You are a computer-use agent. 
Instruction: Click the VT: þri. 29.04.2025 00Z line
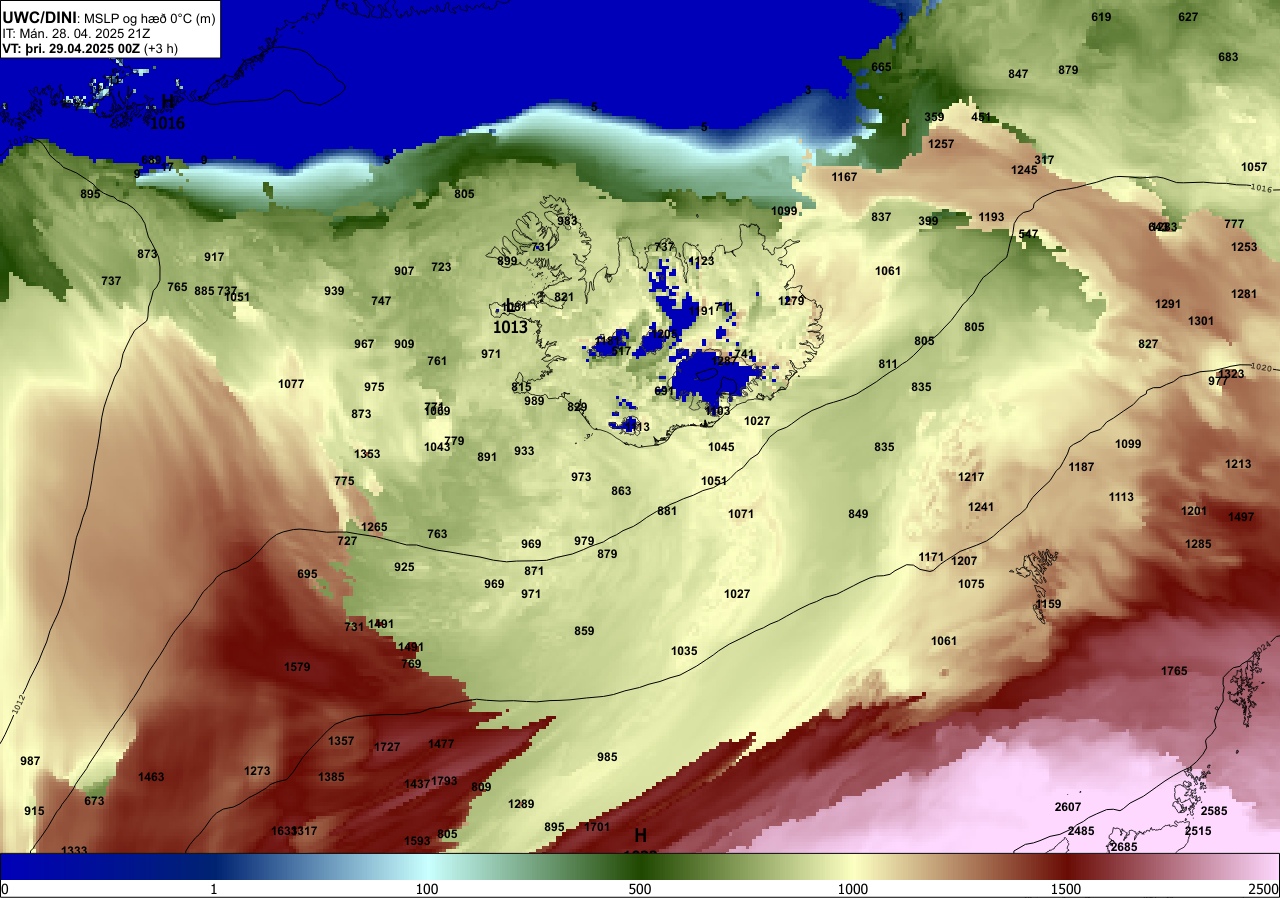(x=90, y=48)
